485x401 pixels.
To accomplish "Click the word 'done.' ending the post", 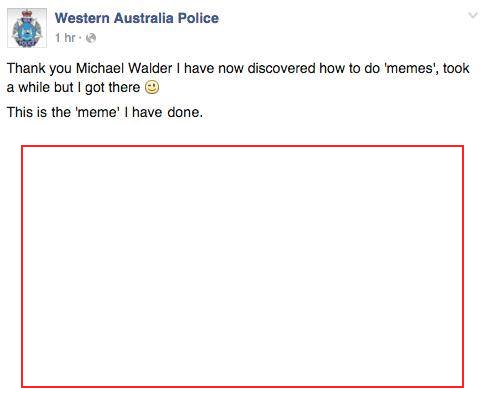I will coord(185,112).
